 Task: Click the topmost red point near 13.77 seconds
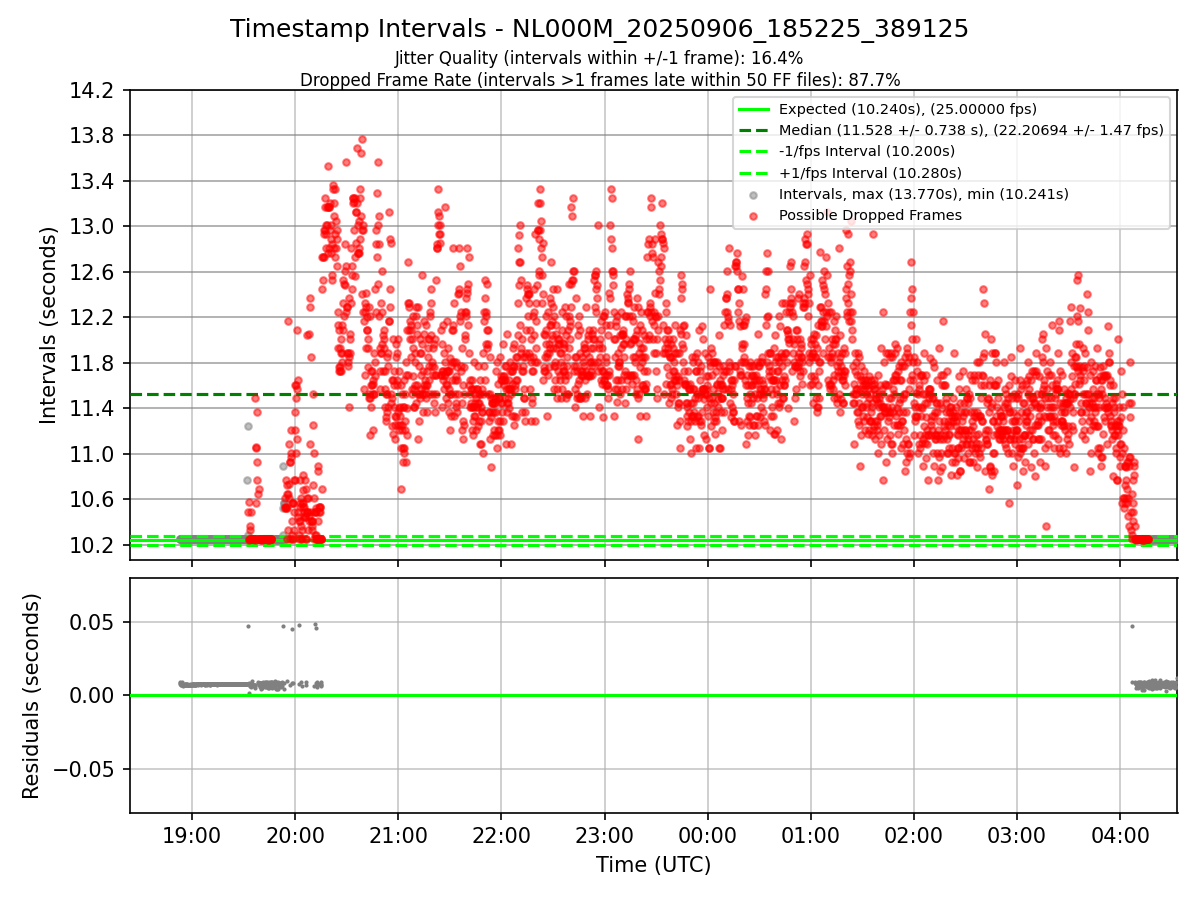tap(362, 139)
